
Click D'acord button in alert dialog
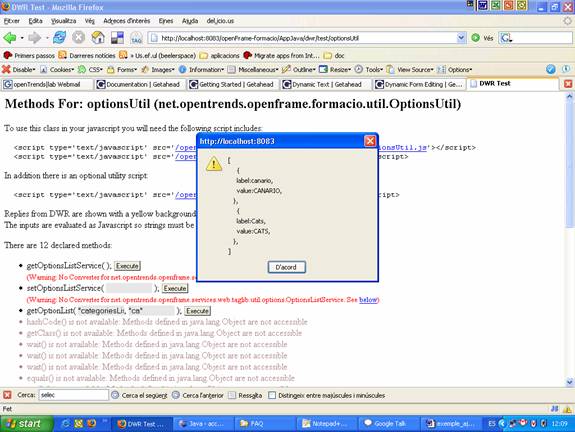pyautogui.click(x=286, y=267)
